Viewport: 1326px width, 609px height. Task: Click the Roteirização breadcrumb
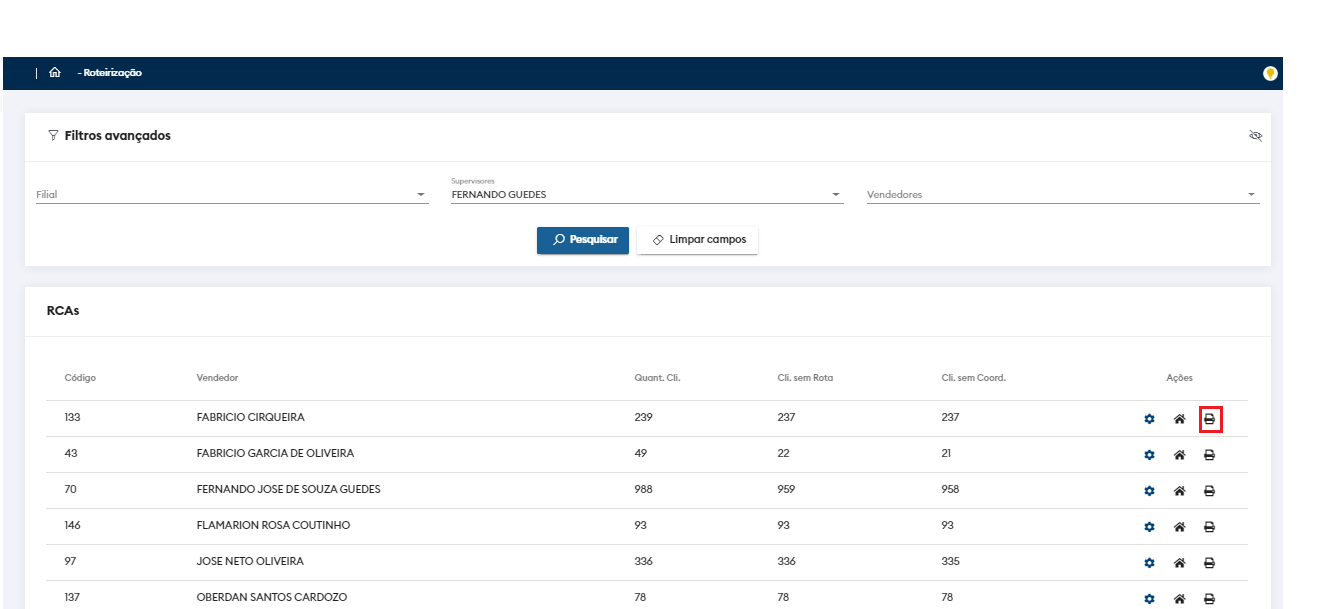[x=112, y=73]
